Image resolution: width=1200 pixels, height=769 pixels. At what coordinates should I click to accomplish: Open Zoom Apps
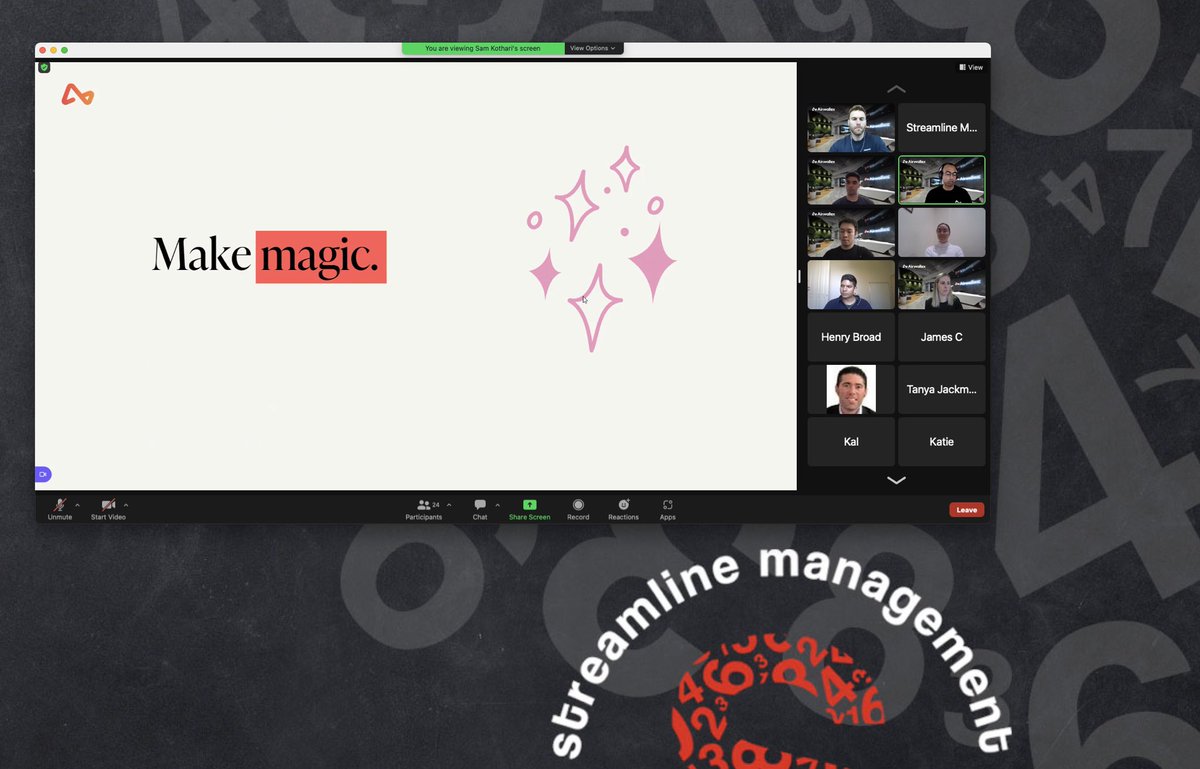pos(668,509)
